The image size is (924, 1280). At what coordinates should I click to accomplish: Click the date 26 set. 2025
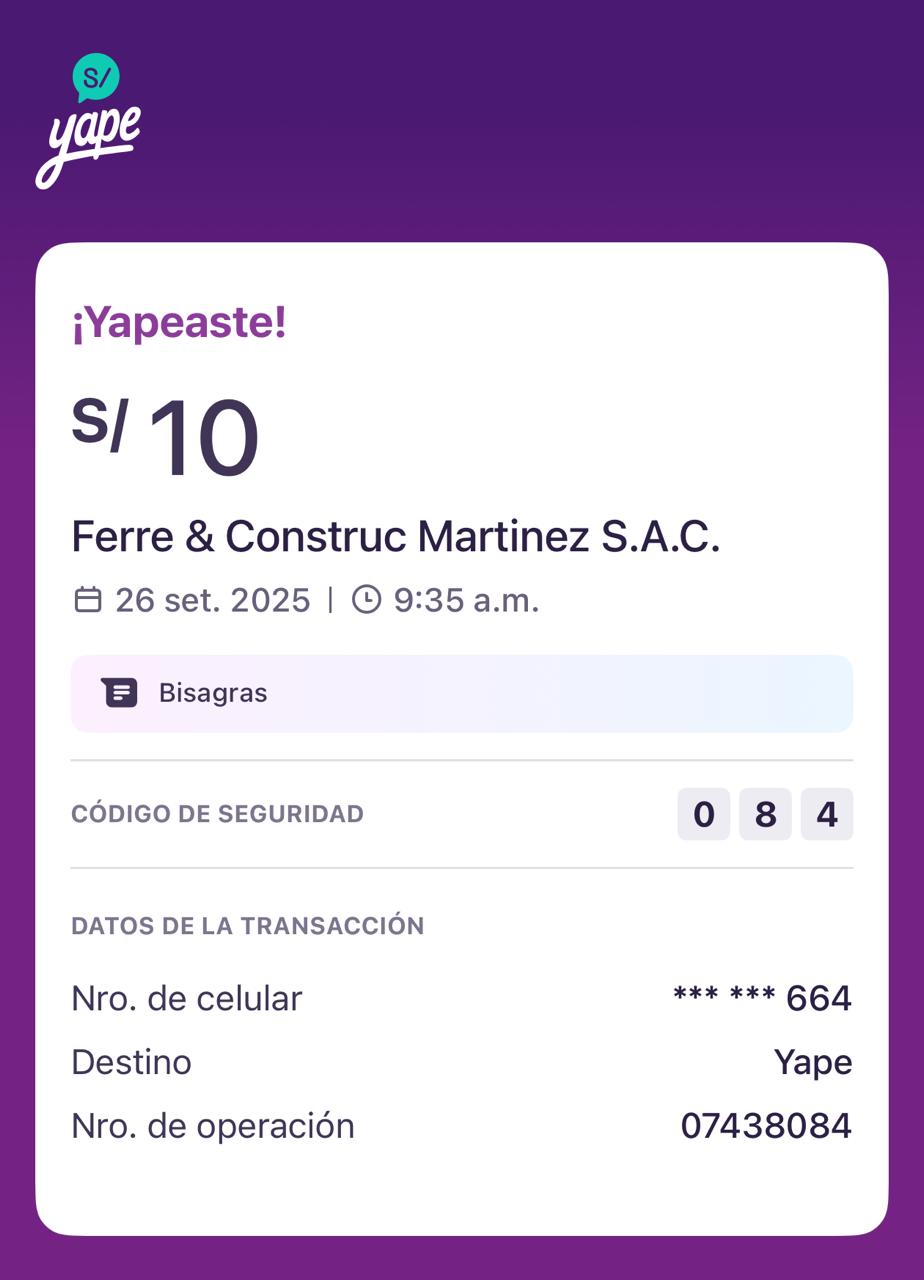pyautogui.click(x=213, y=600)
